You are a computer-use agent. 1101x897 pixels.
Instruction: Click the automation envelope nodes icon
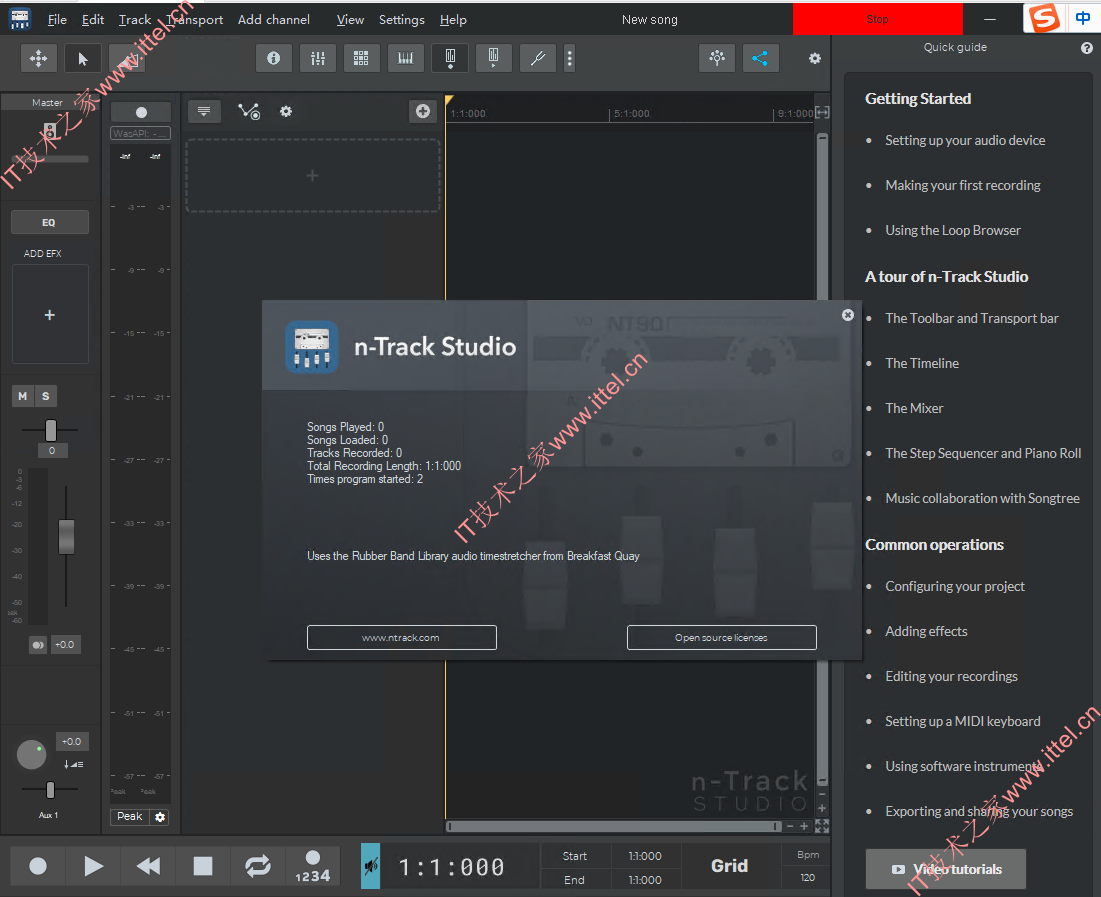click(249, 111)
